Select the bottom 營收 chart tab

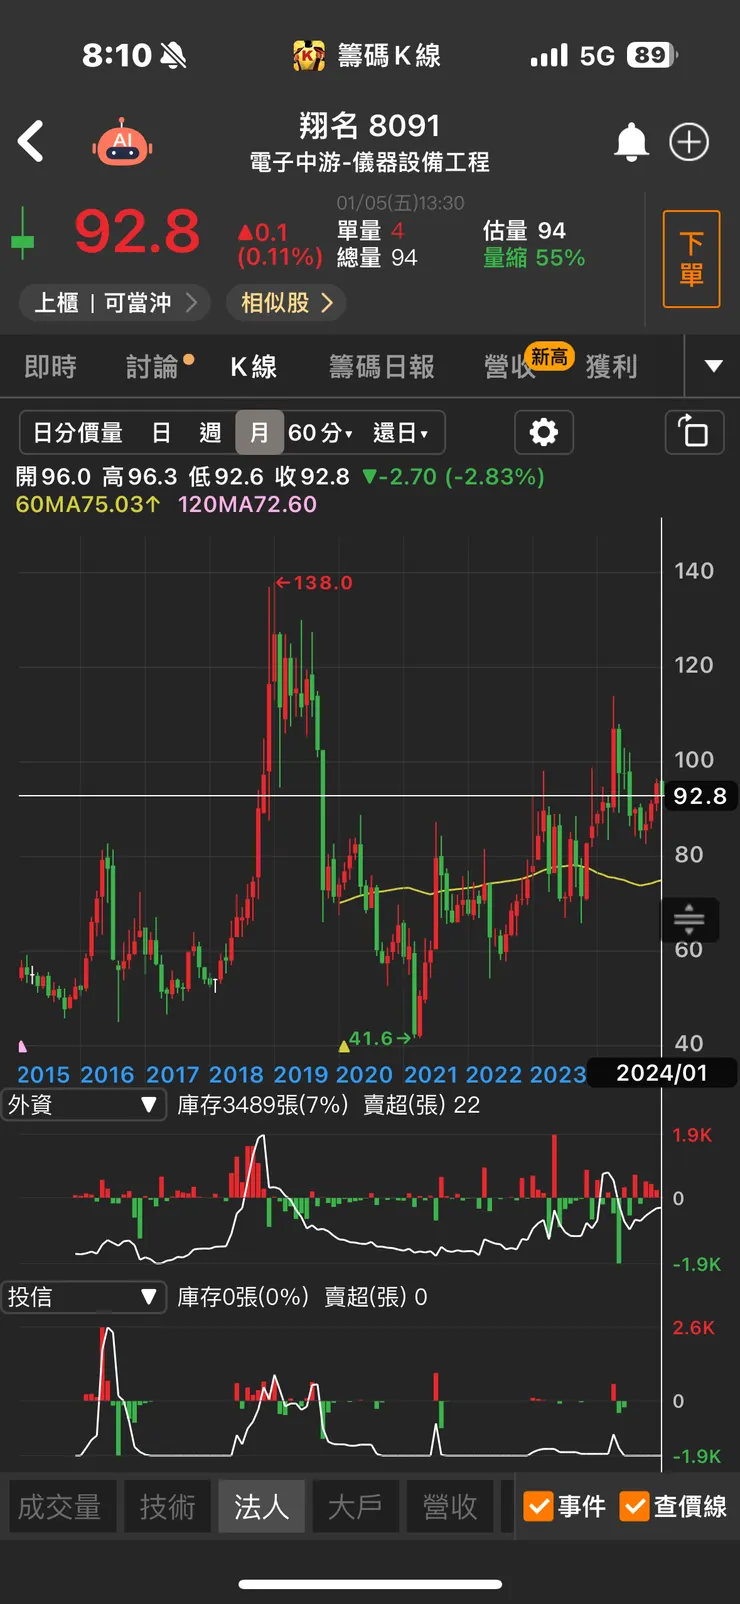[450, 1506]
